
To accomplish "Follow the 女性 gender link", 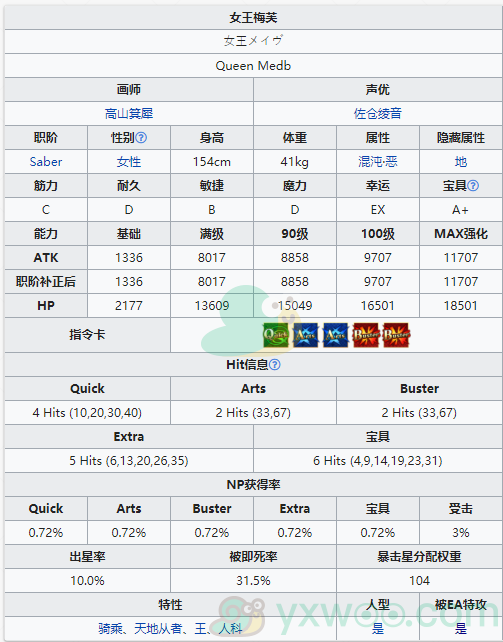I will pos(129,162).
